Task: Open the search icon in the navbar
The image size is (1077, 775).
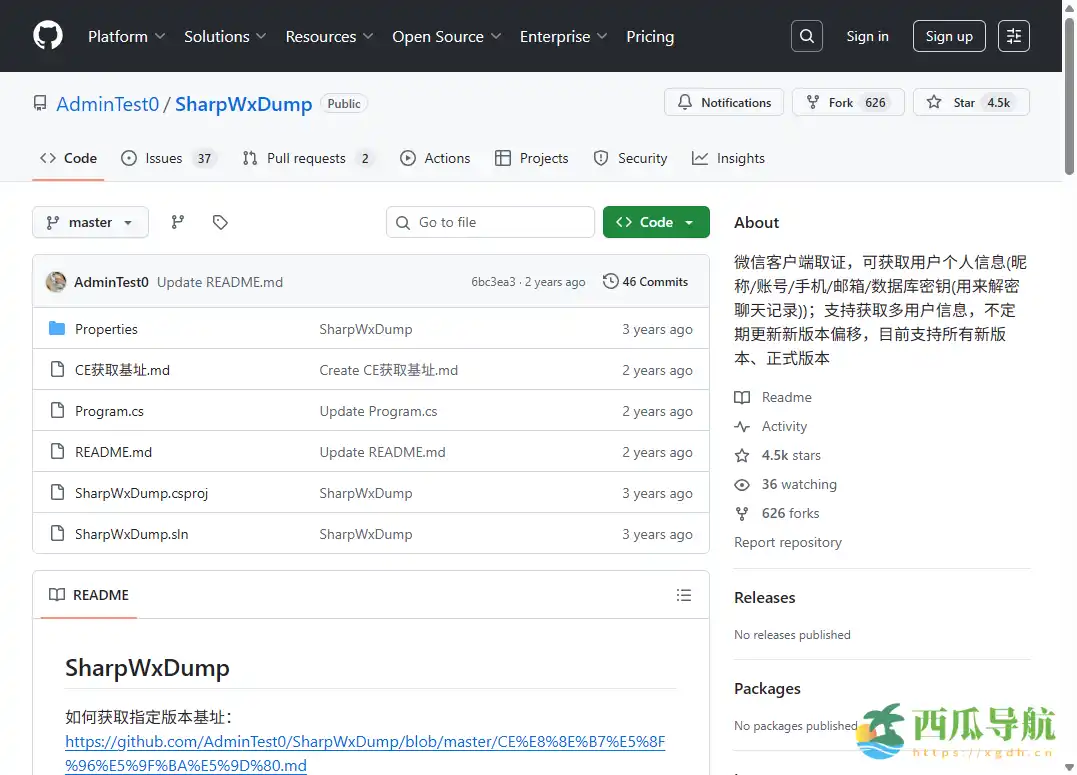Action: pyautogui.click(x=806, y=35)
